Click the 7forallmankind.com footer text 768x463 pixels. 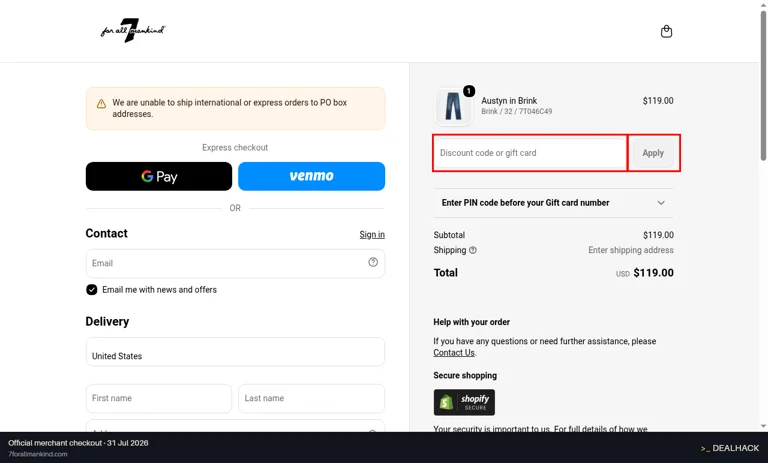pos(38,454)
